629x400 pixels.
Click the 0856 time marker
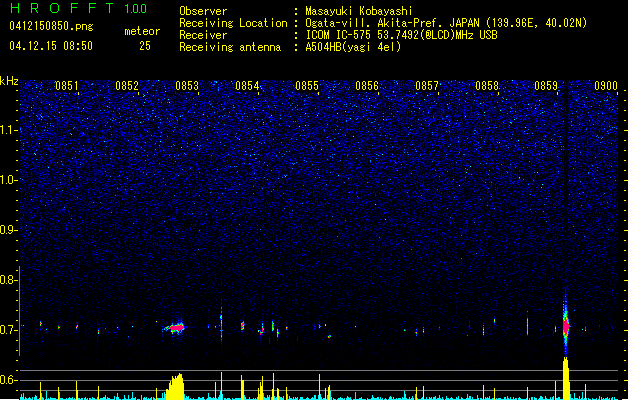click(x=367, y=86)
